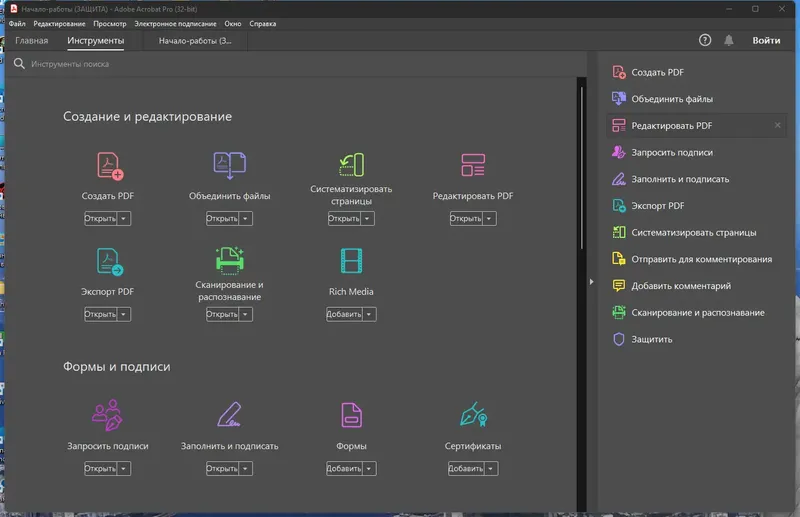Click the Сканирование и распознавание icon in the tools grid

click(230, 260)
